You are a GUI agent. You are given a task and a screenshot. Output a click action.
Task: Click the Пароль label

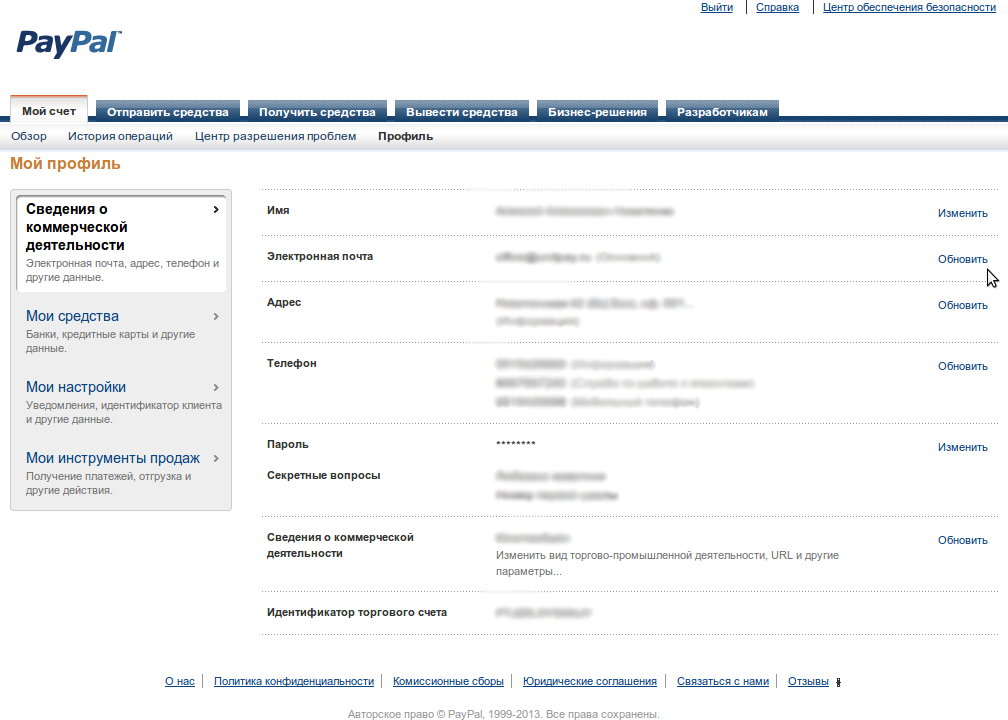[x=287, y=444]
